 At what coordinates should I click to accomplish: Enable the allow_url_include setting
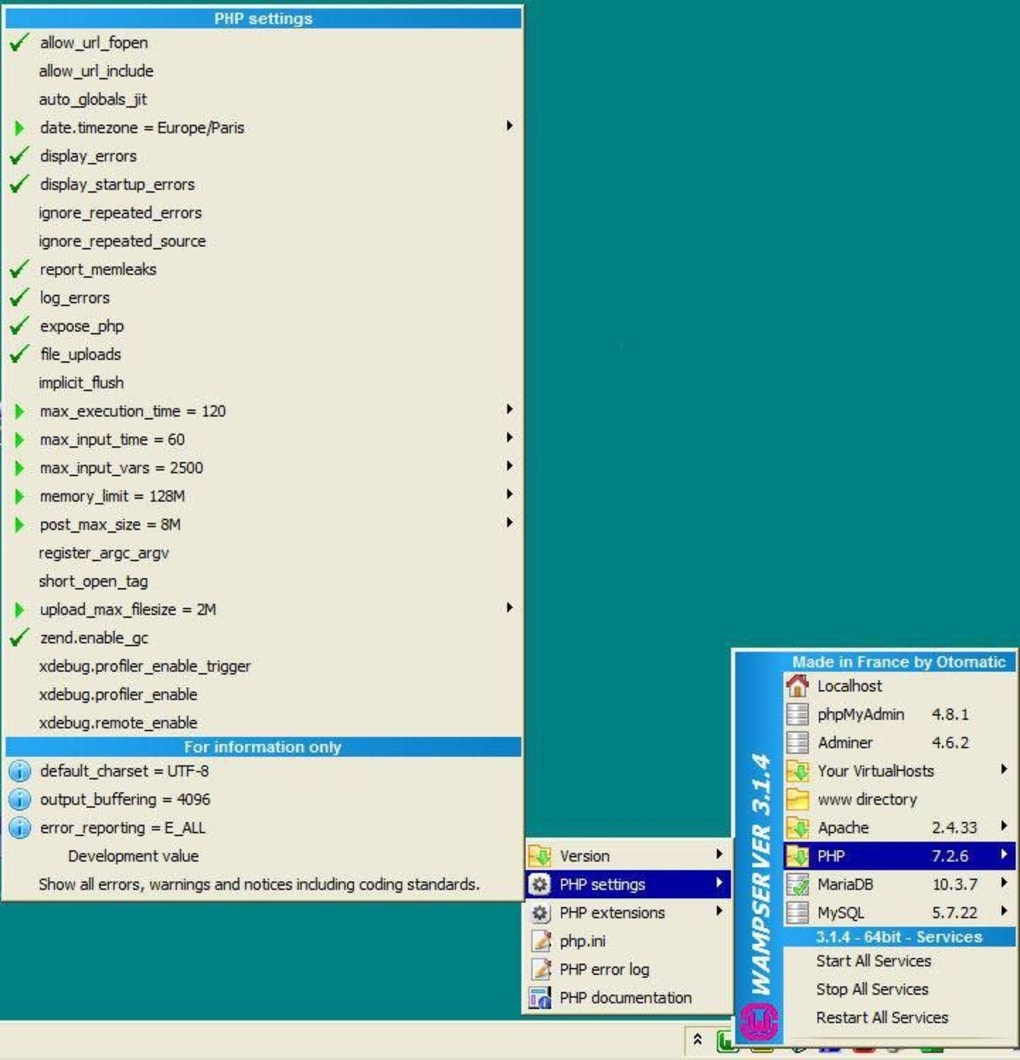pos(96,71)
